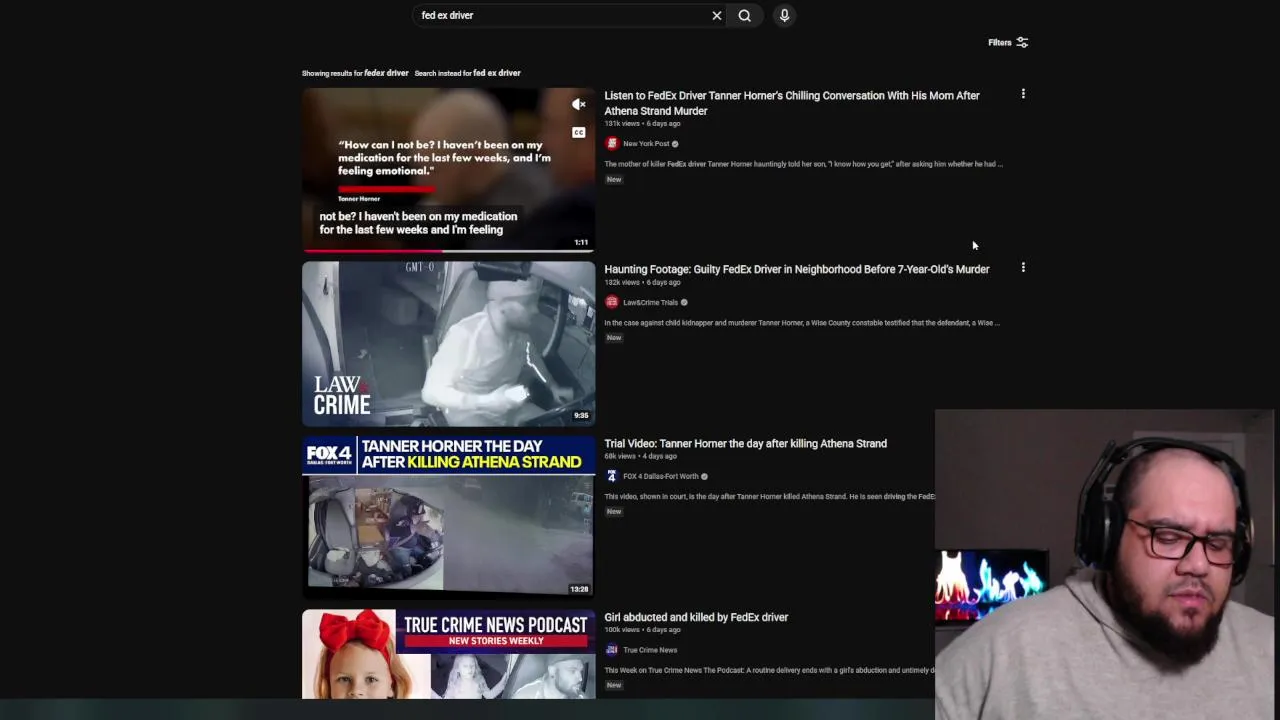
Task: Unmute the New York Post preview video
Action: pos(578,104)
